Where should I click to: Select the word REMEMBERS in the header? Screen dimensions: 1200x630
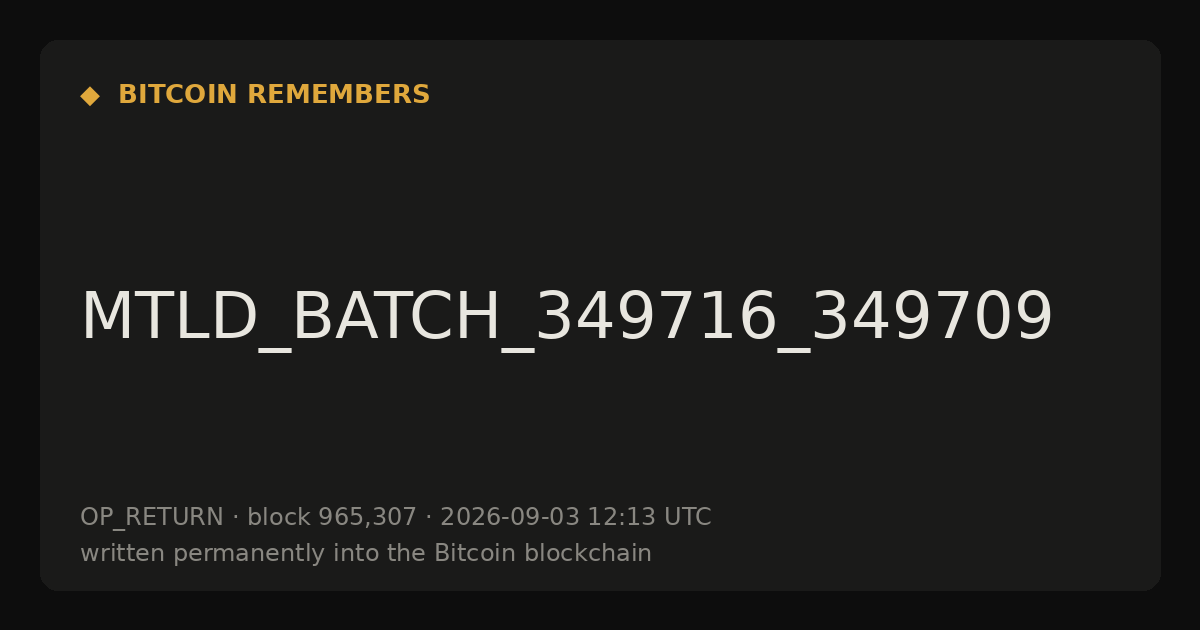[338, 95]
